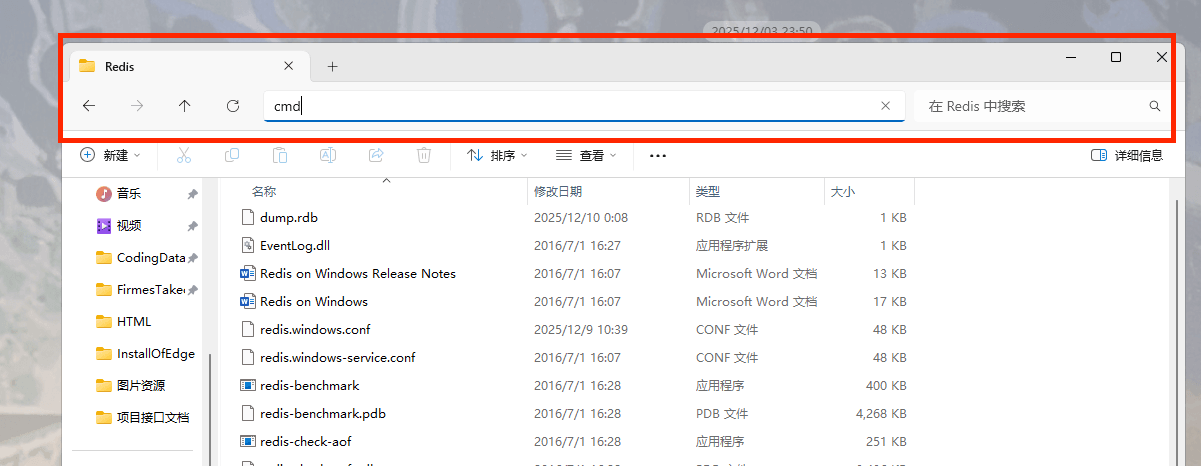Click the pin icon next to 视频

click(x=192, y=226)
